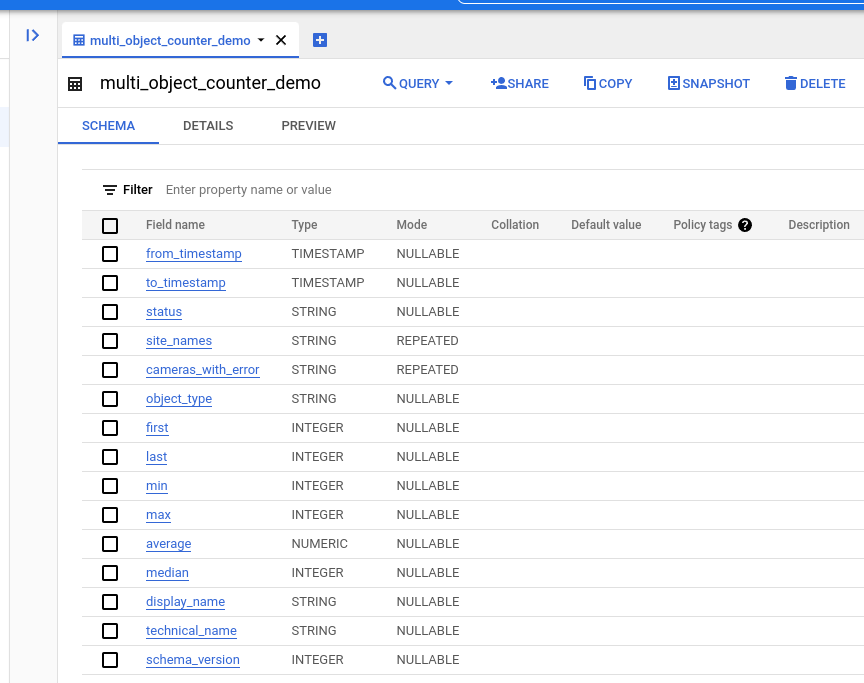The height and width of the screenshot is (683, 864).
Task: Click the Policy tags help icon
Action: [x=745, y=225]
